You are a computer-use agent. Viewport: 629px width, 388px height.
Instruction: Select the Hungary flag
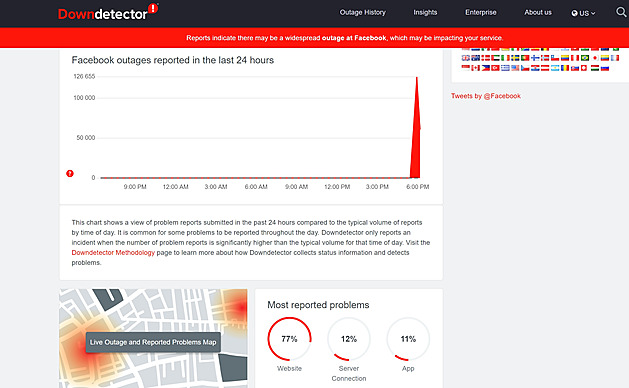pyautogui.click(x=595, y=68)
